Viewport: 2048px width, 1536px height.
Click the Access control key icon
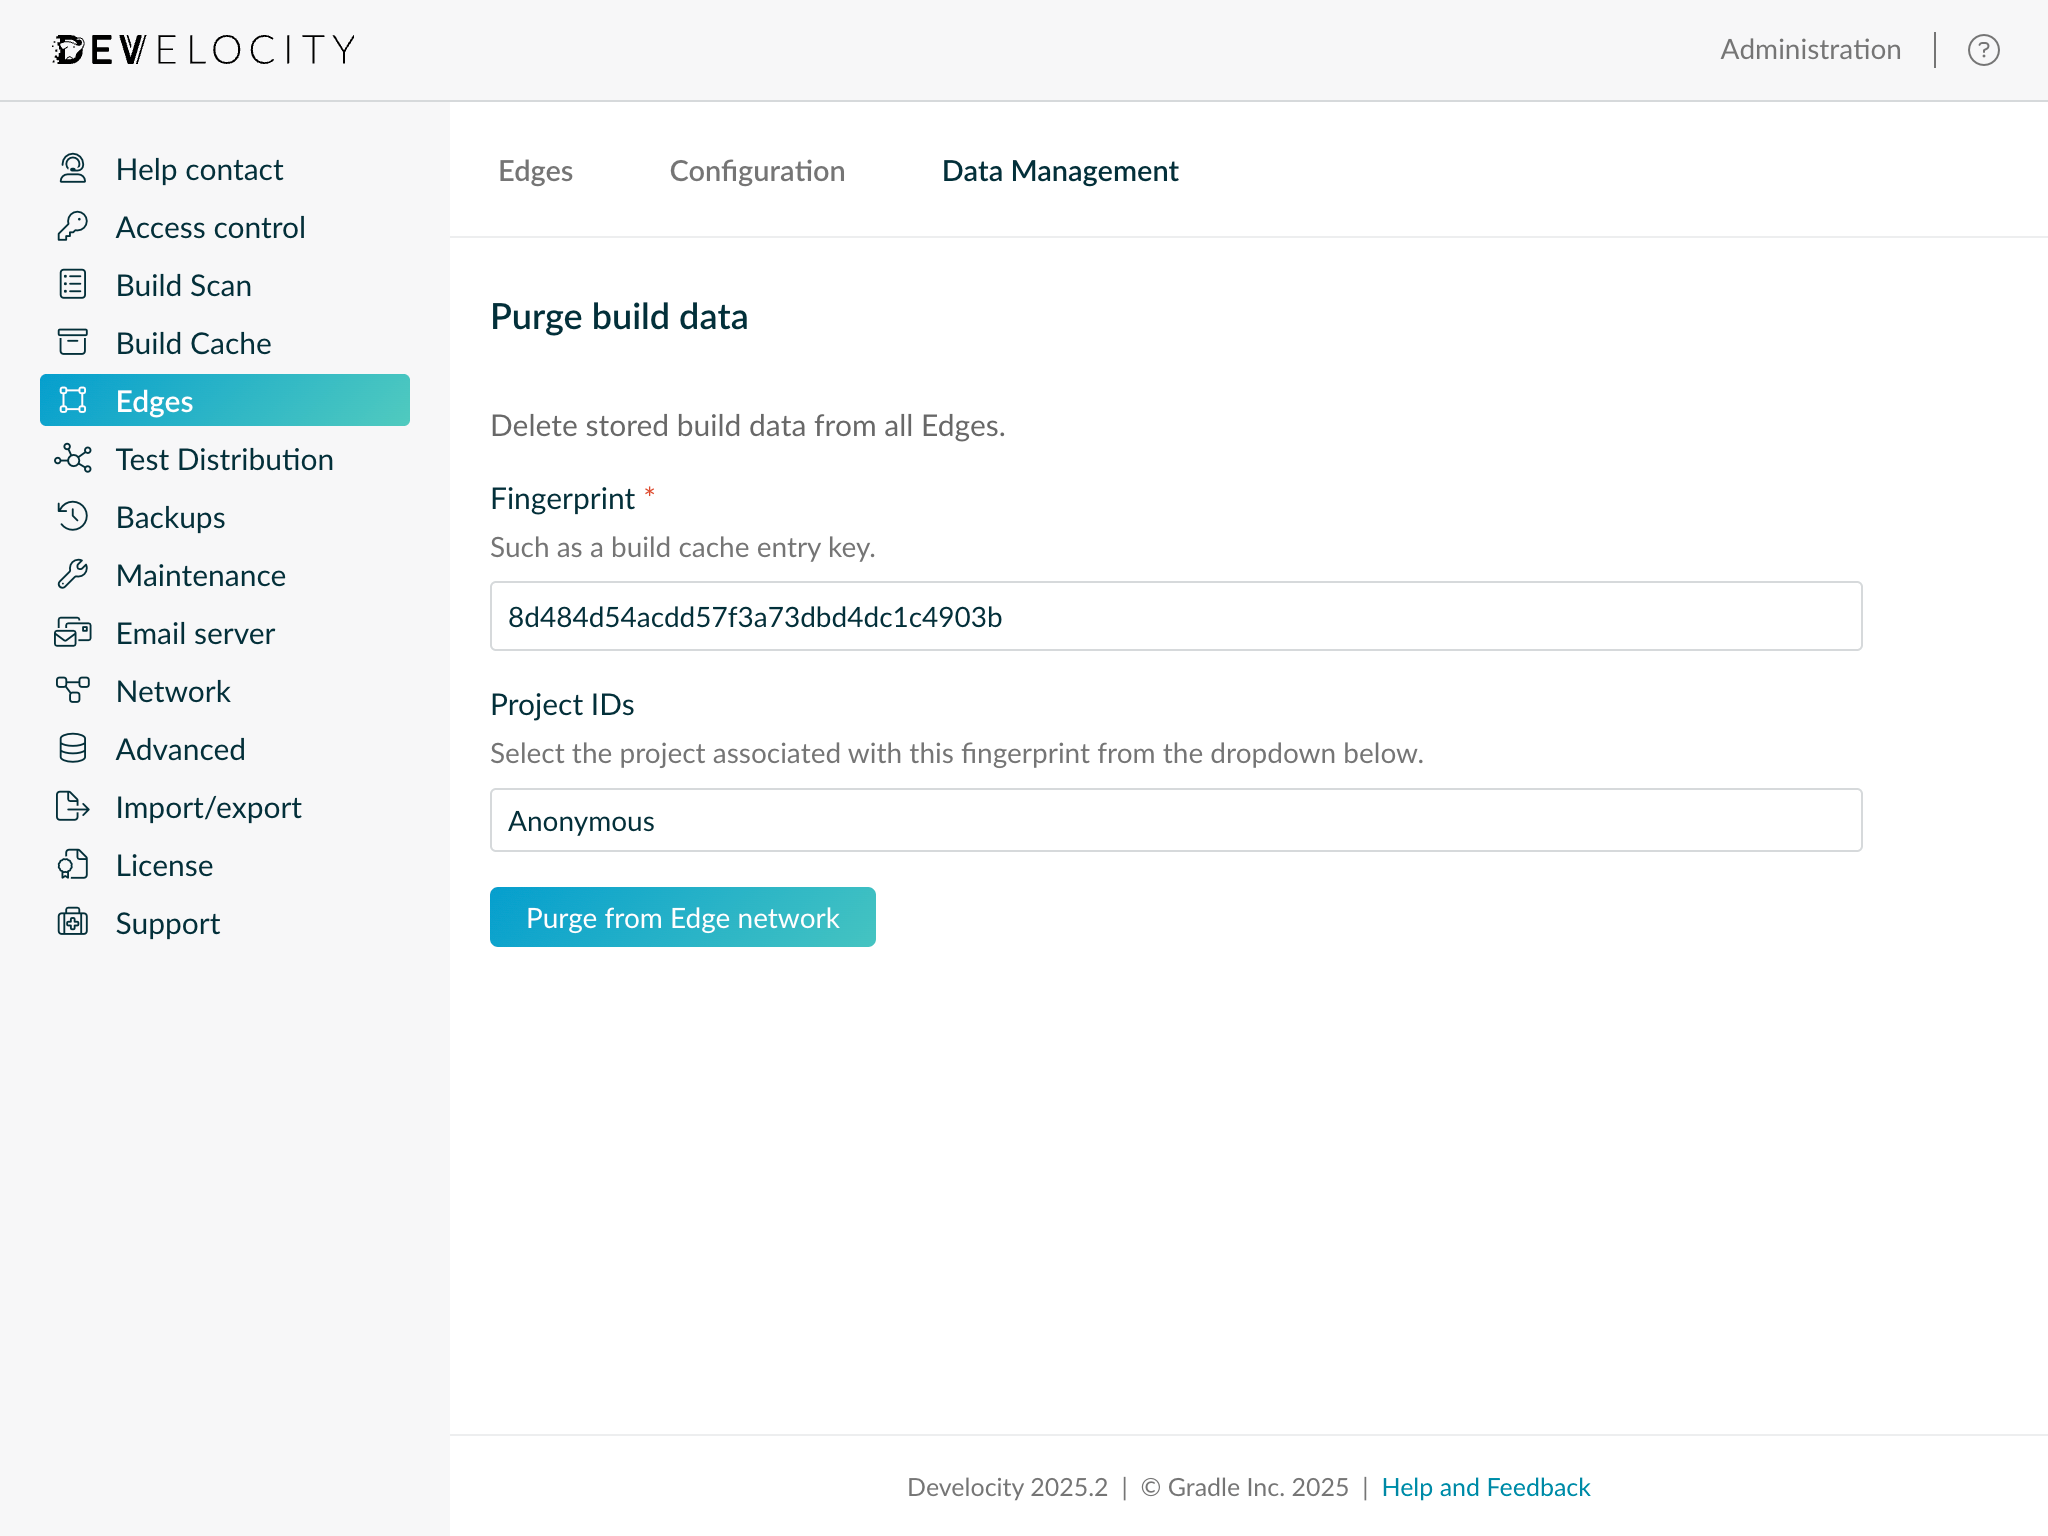[71, 226]
